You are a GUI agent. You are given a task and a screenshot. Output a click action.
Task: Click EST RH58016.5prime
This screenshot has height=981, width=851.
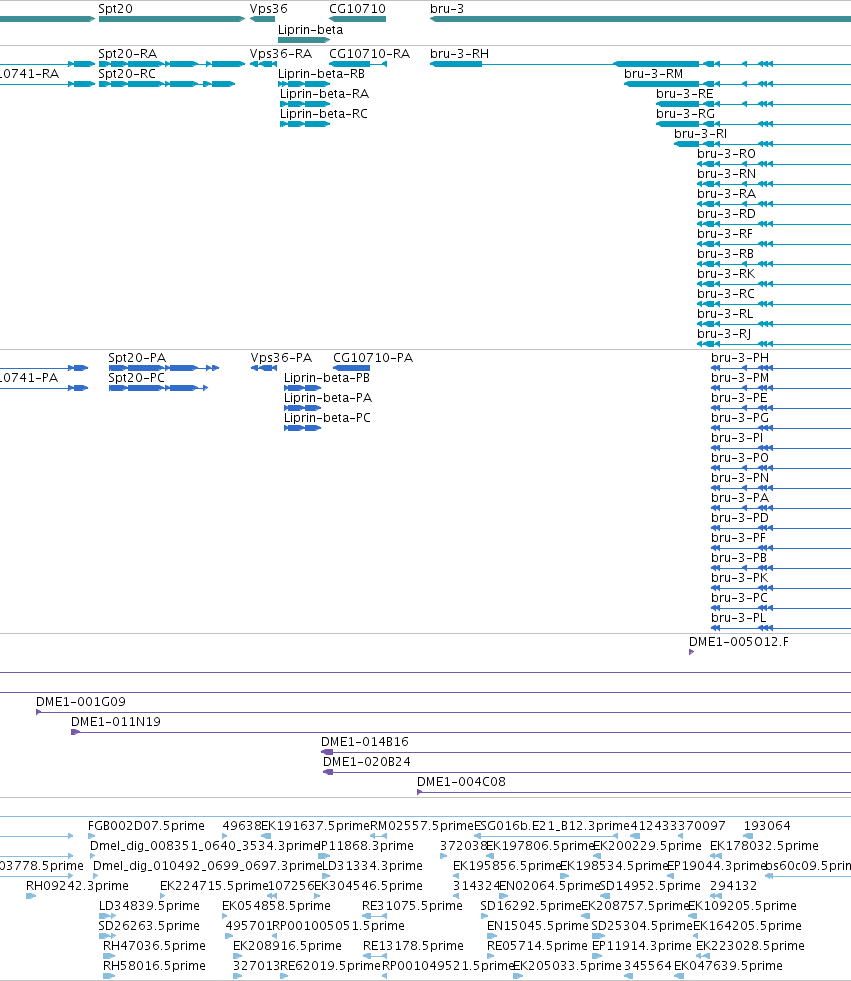coord(154,966)
